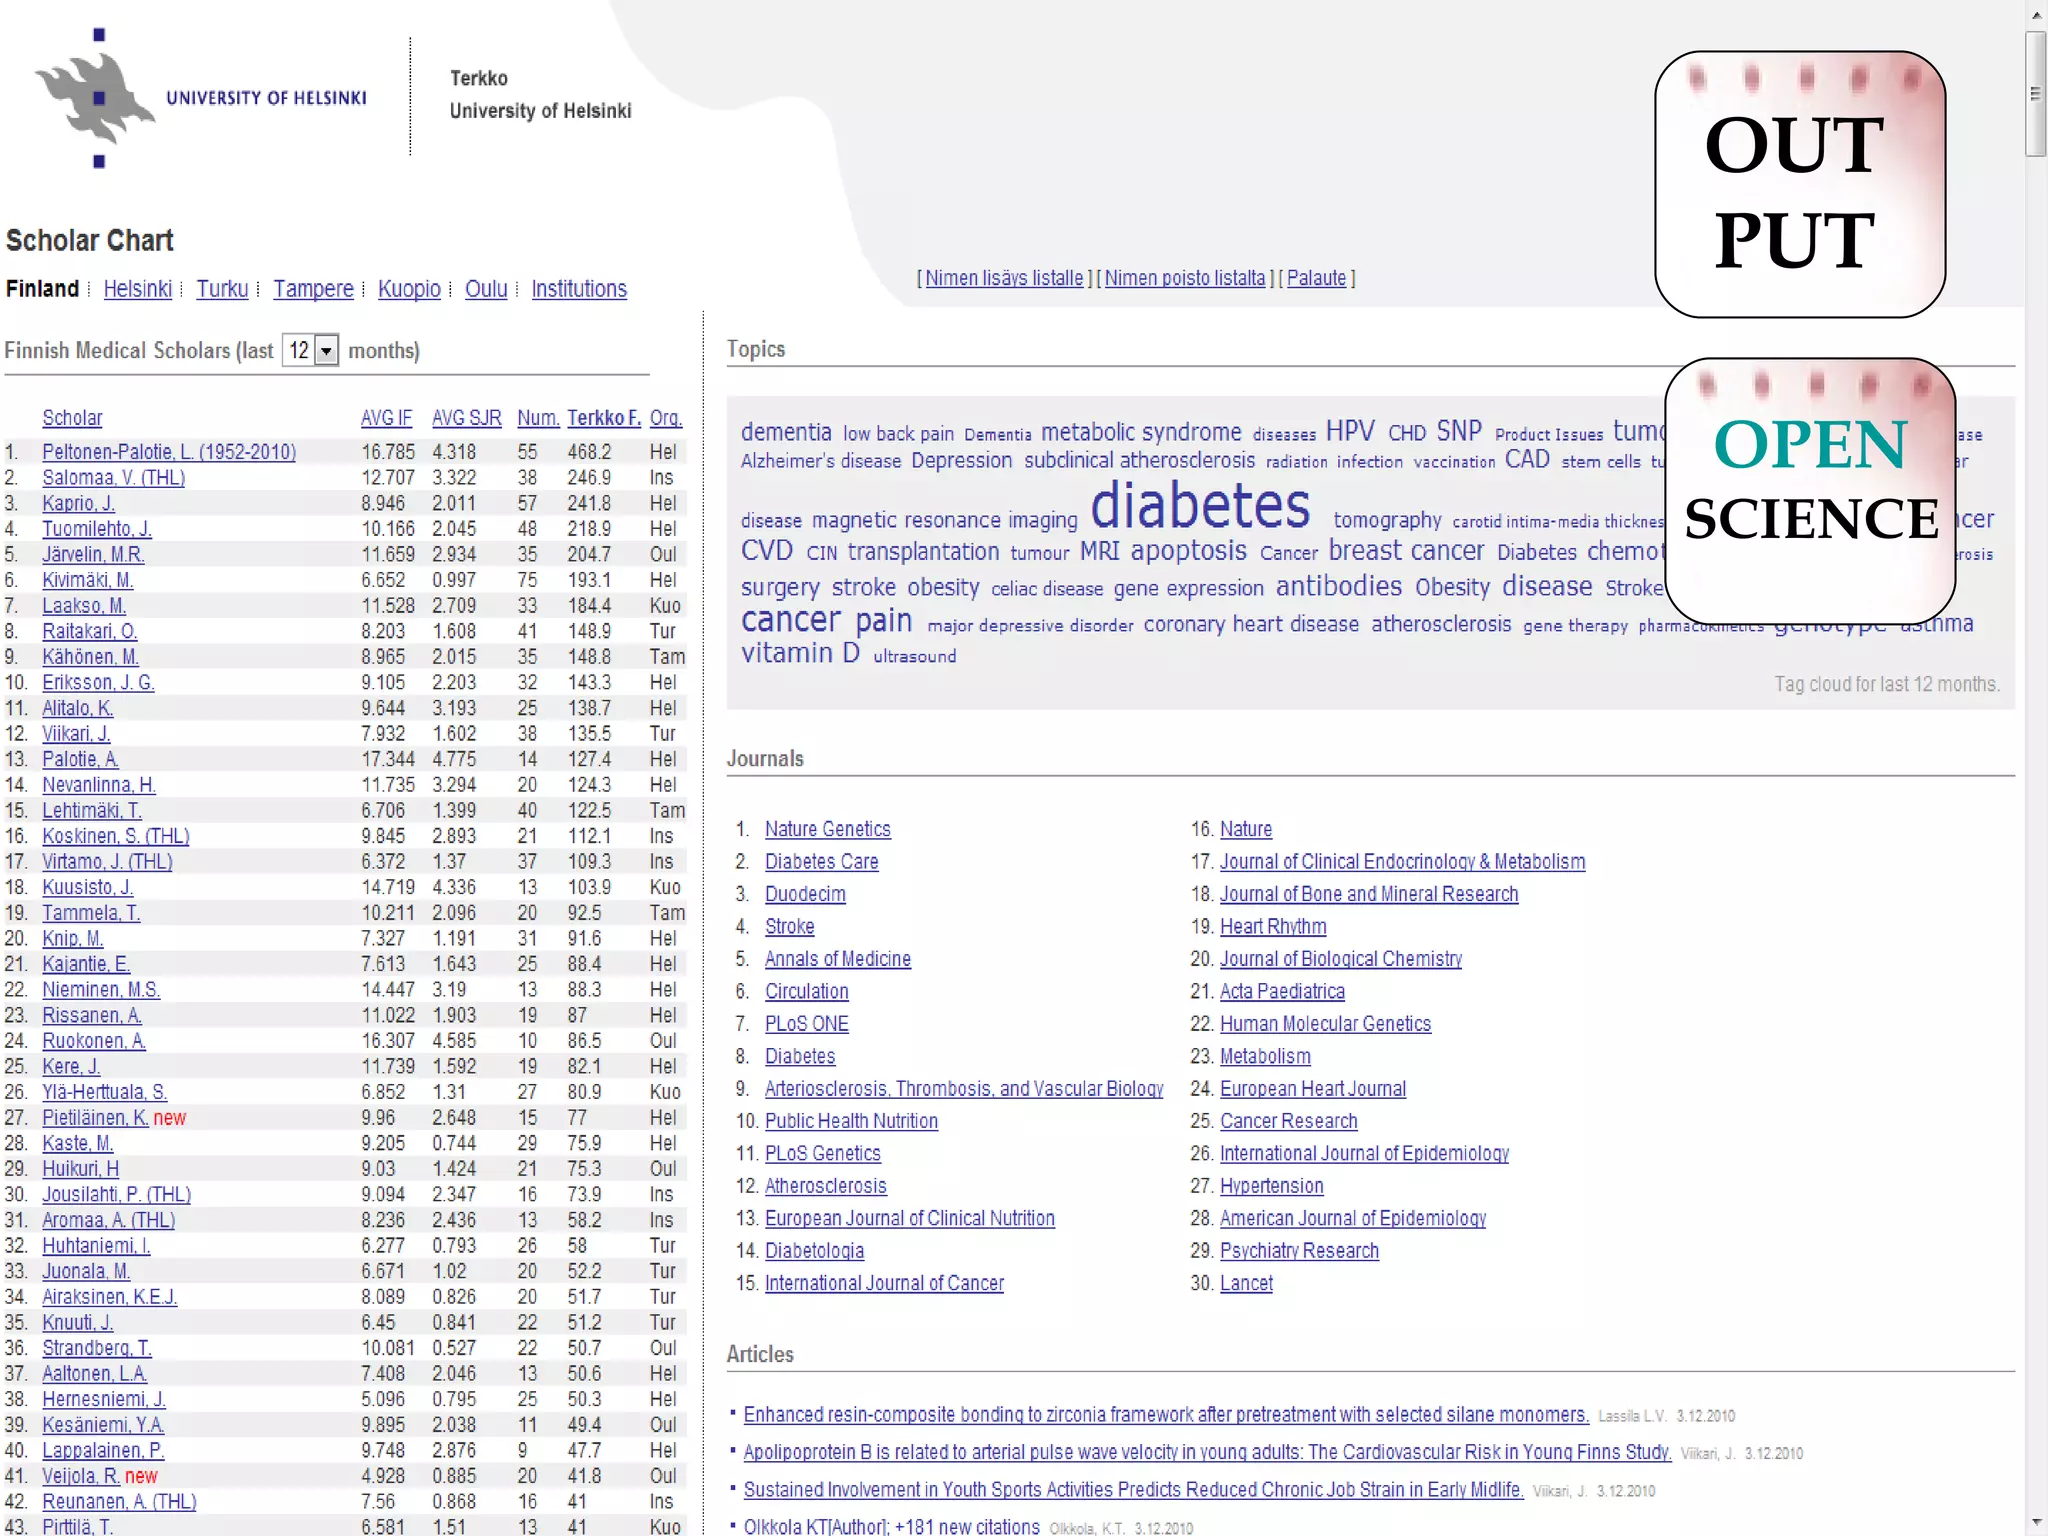2048x1536 pixels.
Task: Open scholar Kivimäki, M.
Action: click(x=88, y=580)
